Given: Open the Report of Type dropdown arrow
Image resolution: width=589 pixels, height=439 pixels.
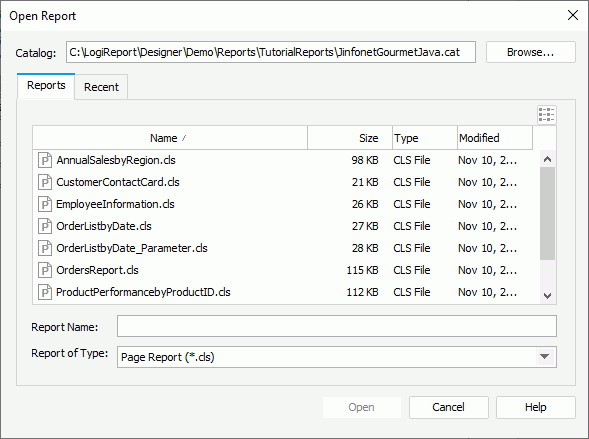Looking at the screenshot, I should pyautogui.click(x=545, y=356).
